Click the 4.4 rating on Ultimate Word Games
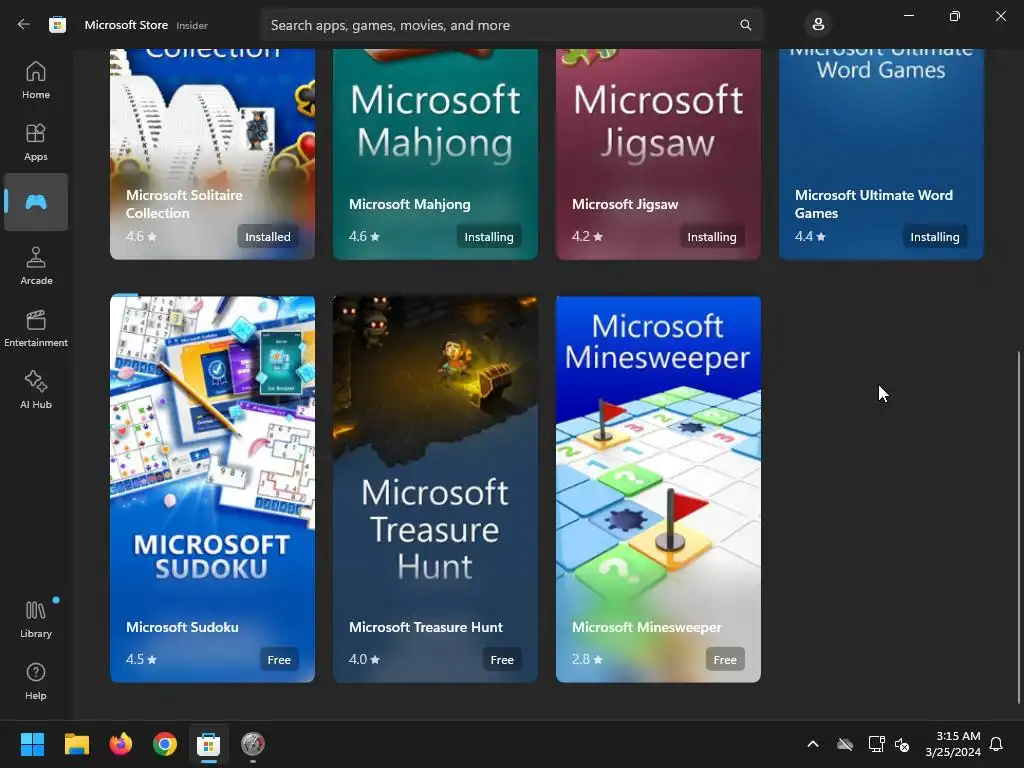This screenshot has width=1024, height=768. coord(810,236)
